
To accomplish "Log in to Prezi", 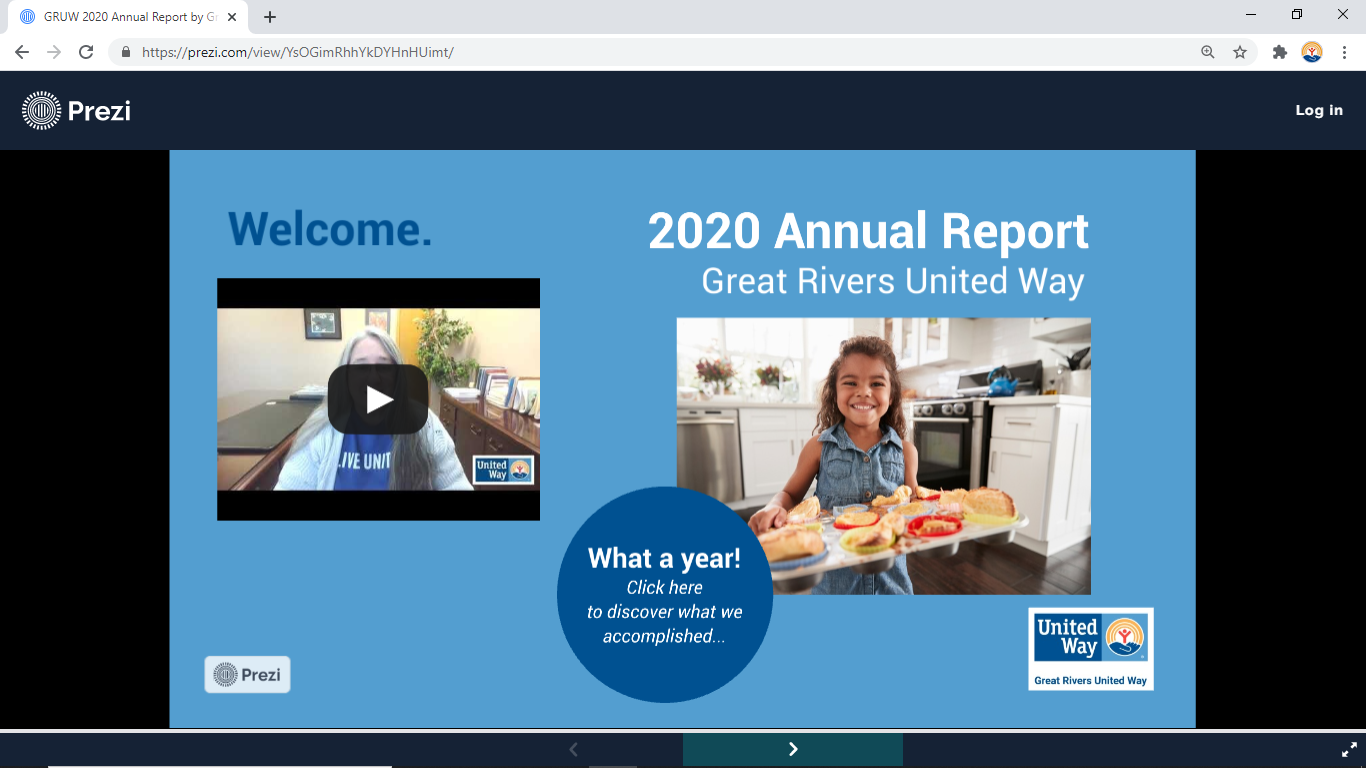I will tap(1319, 110).
